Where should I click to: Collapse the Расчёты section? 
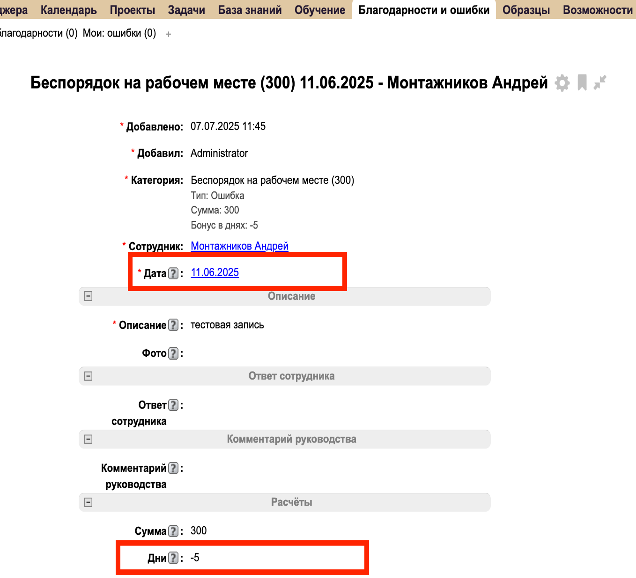[x=88, y=502]
